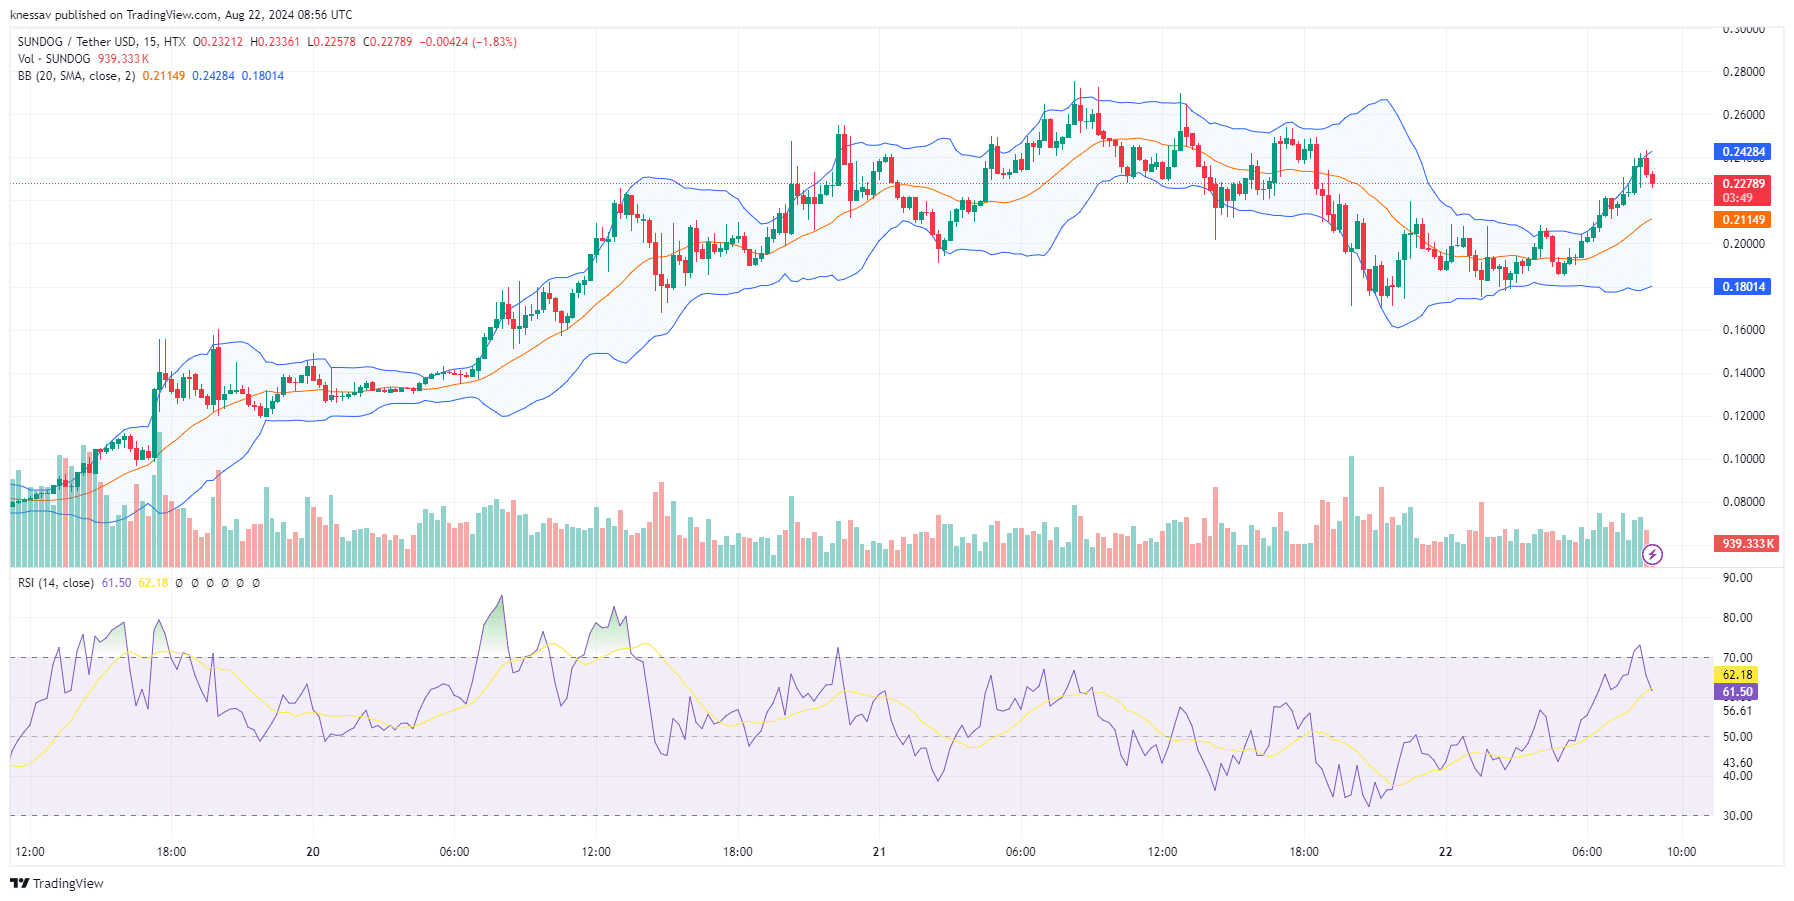This screenshot has width=1794, height=901.
Task: Click the RSI 50.00 axis tick
Action: click(1737, 737)
